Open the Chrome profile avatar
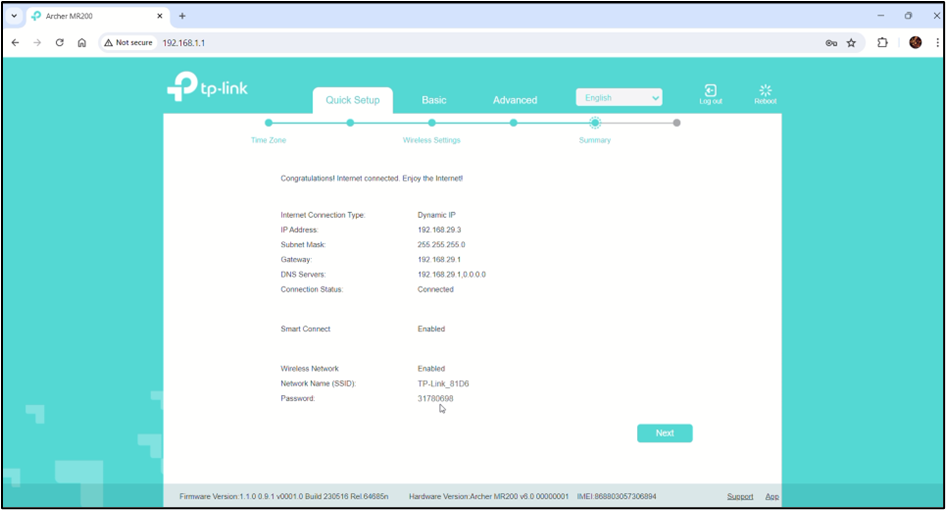Viewport: 946px width, 510px height. pos(915,43)
